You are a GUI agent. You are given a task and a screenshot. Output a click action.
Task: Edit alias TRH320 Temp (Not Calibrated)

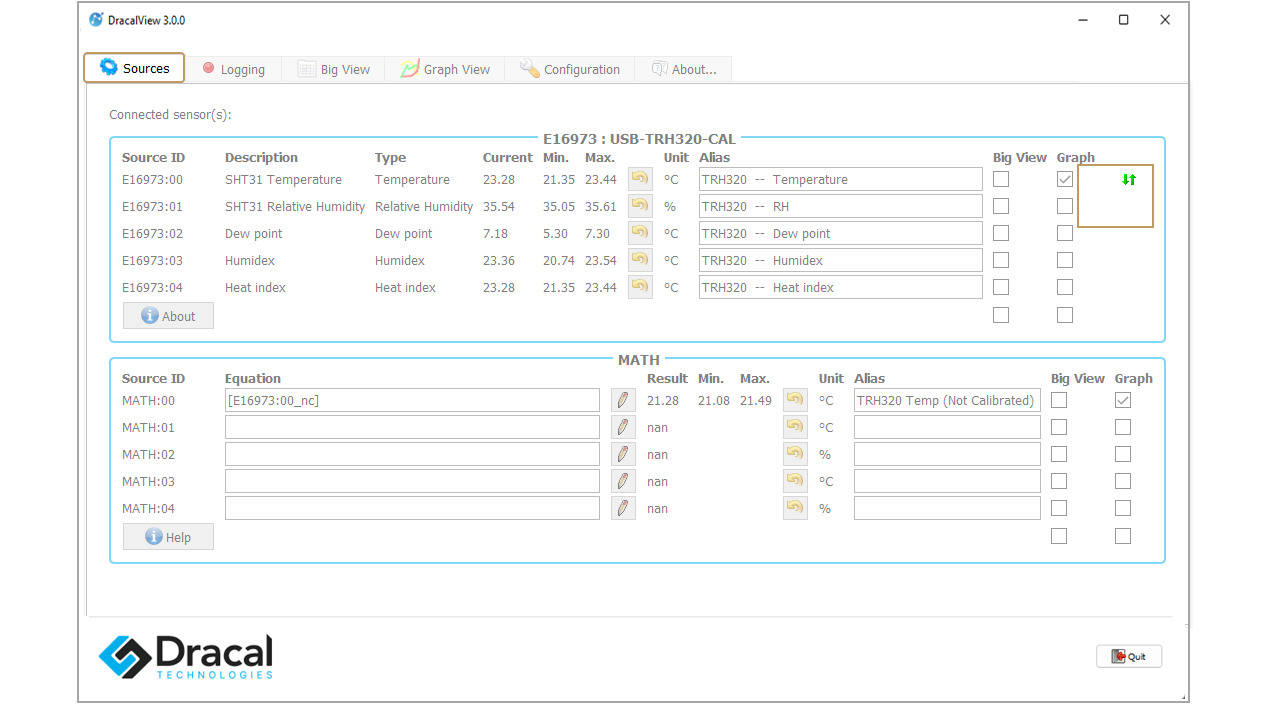[947, 400]
